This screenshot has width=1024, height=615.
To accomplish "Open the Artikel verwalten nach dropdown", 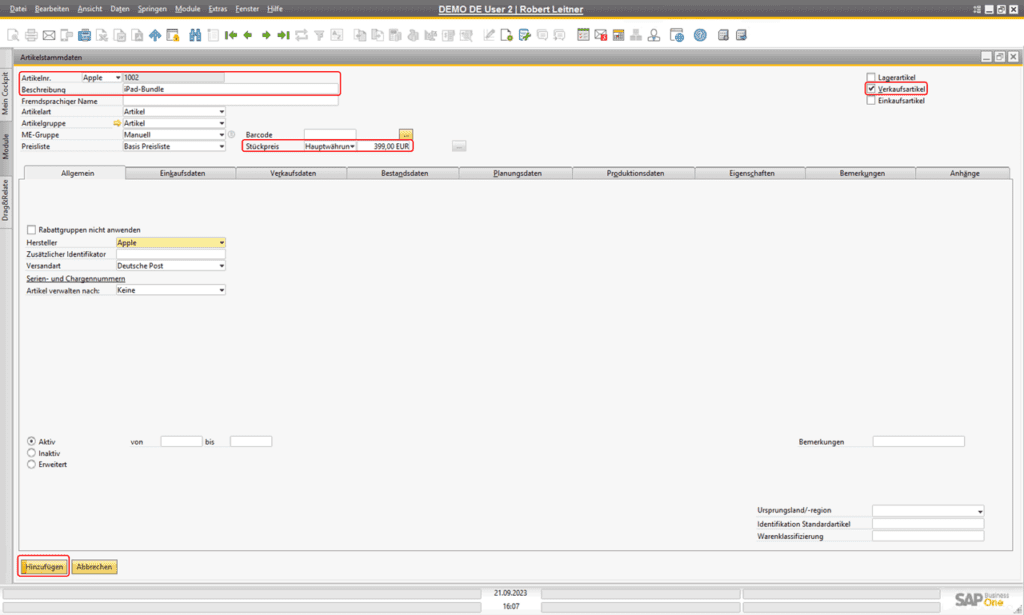I will (x=170, y=291).
